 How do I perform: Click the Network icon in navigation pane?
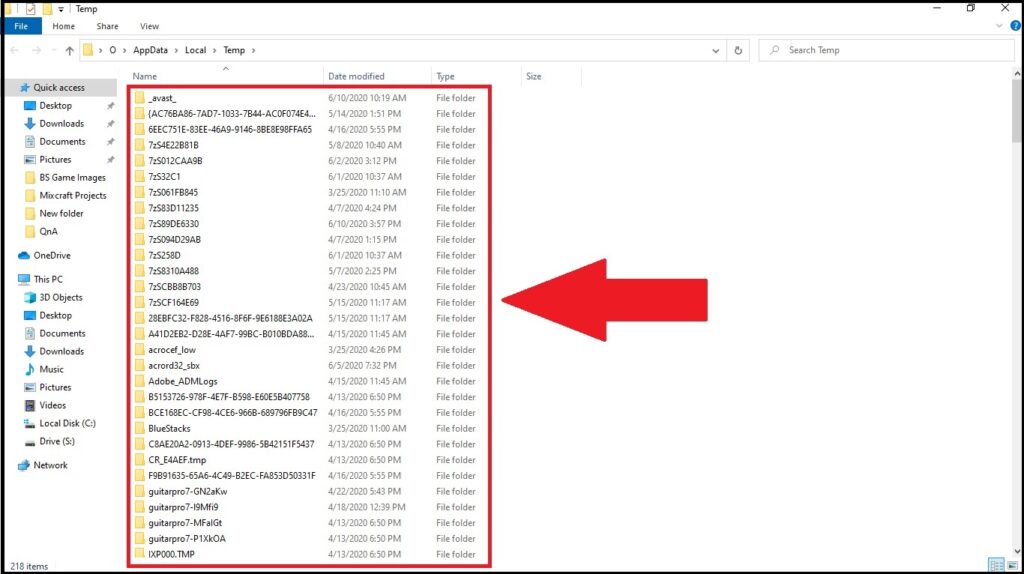coord(24,465)
